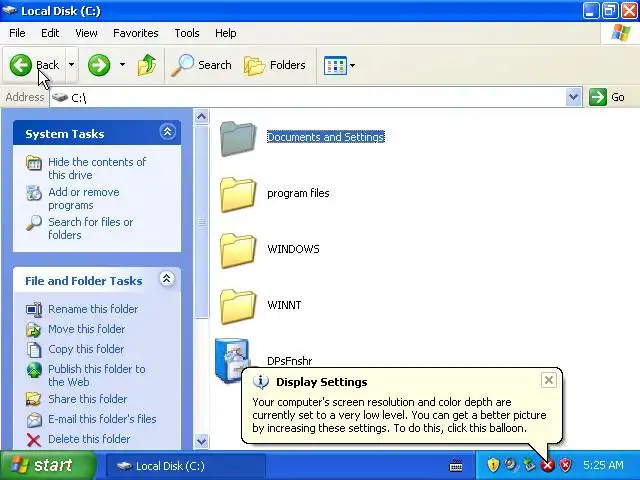The height and width of the screenshot is (480, 640).
Task: Click the Share this folder icon
Action: [x=34, y=399]
